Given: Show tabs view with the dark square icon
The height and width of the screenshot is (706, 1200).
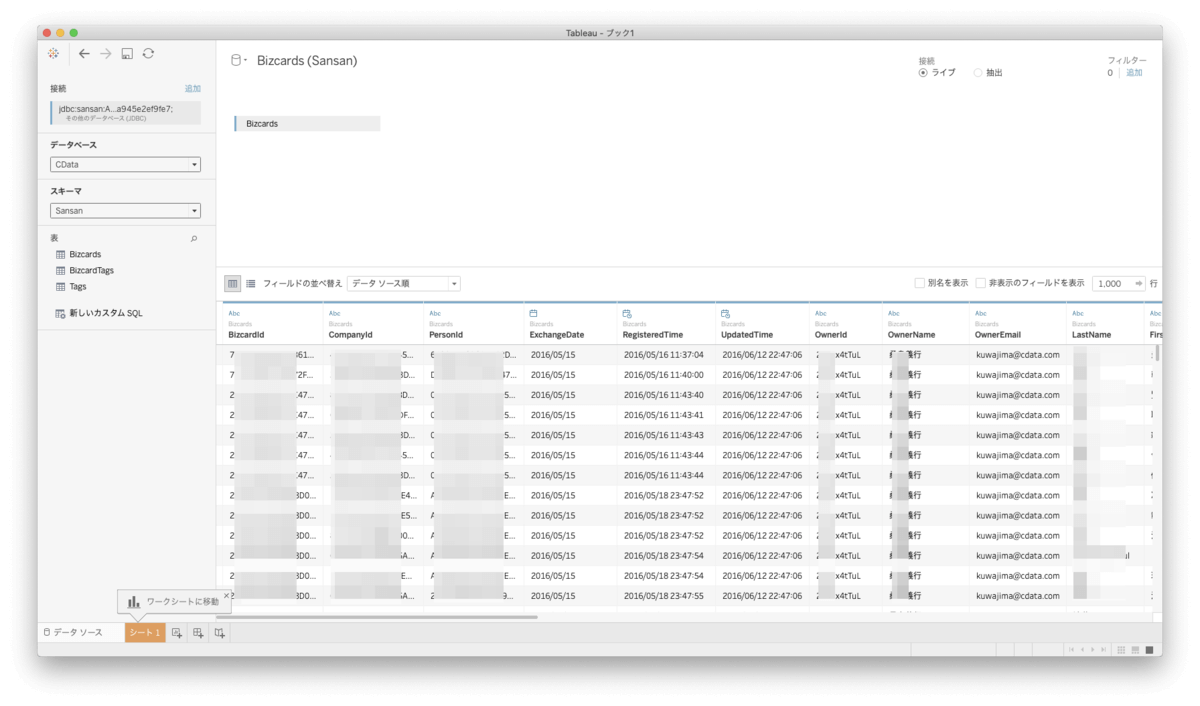Looking at the screenshot, I should 1150,650.
